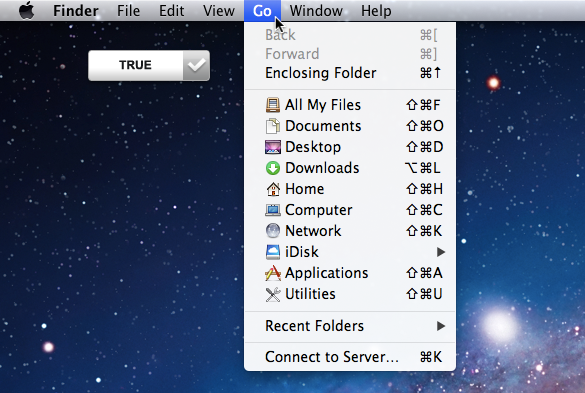
Task: Open the View menu
Action: pos(219,10)
